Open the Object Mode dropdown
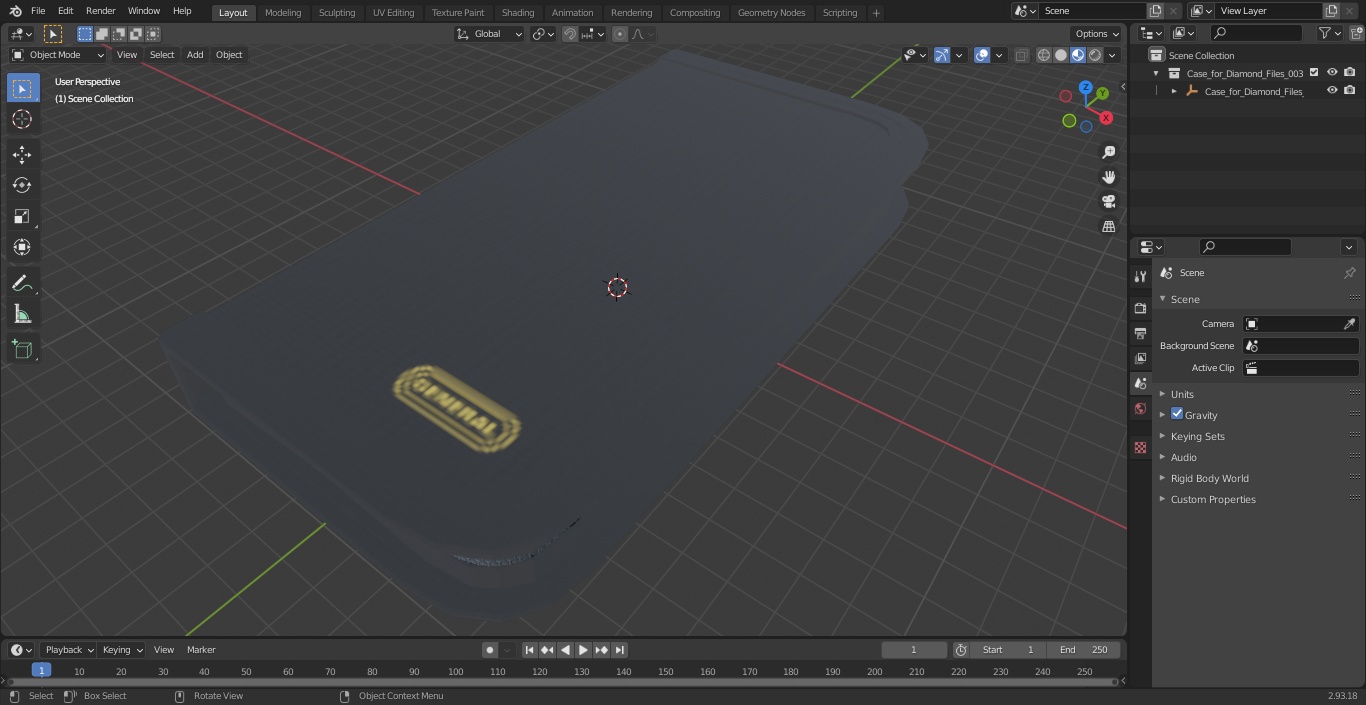The image size is (1366, 705). click(x=58, y=55)
